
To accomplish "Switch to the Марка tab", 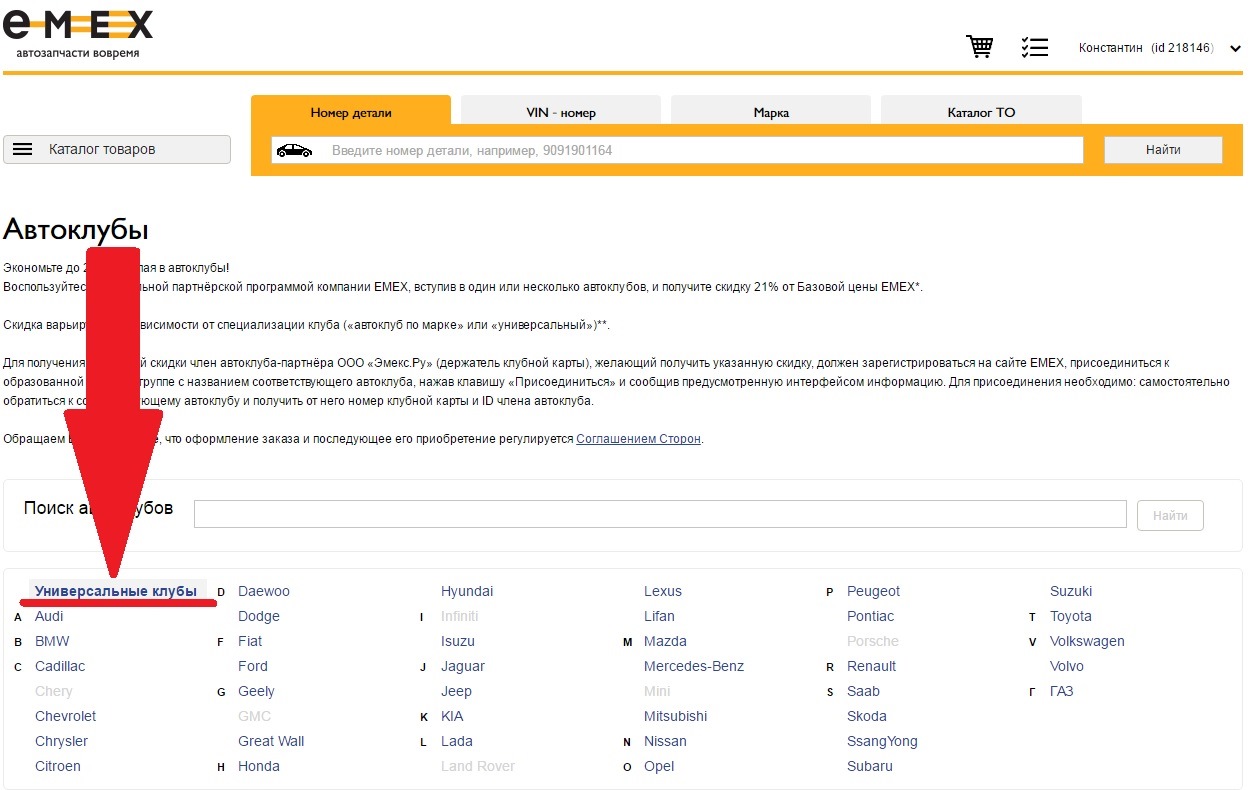I will pyautogui.click(x=771, y=112).
